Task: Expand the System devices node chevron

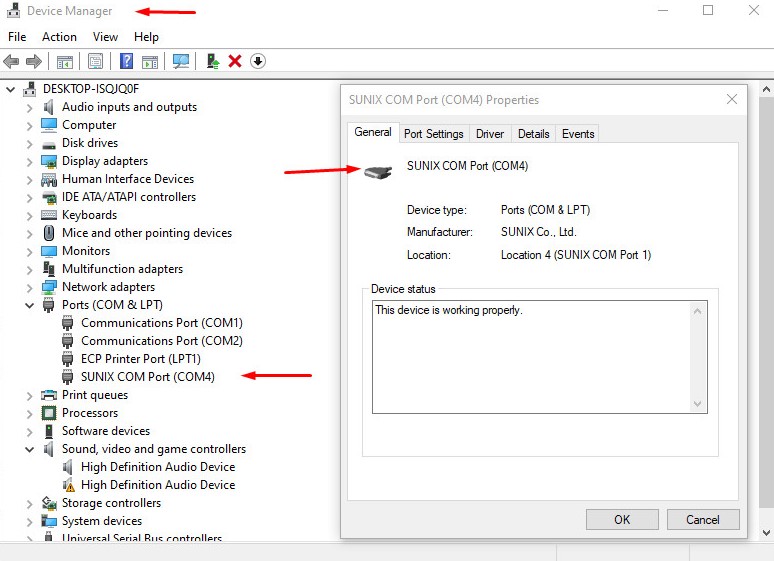Action: point(30,522)
